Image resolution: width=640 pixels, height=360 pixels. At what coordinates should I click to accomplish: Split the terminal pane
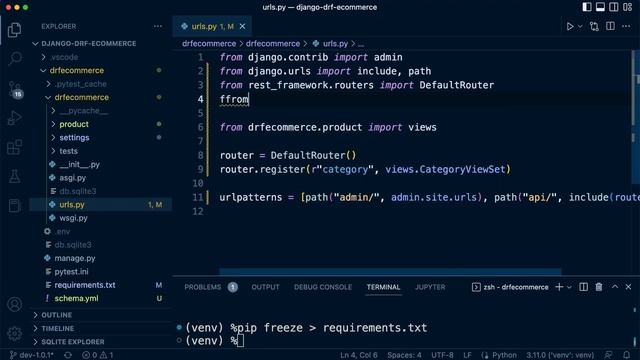pos(584,287)
